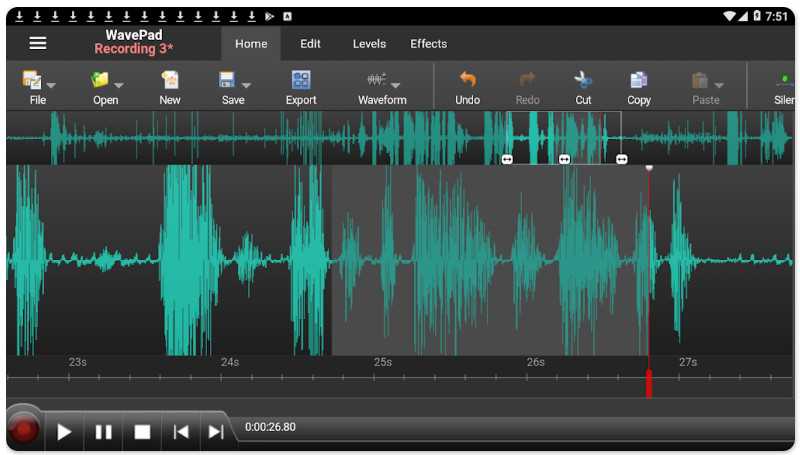Click the Copy icon
Image resolution: width=800 pixels, height=455 pixels.
coord(638,81)
